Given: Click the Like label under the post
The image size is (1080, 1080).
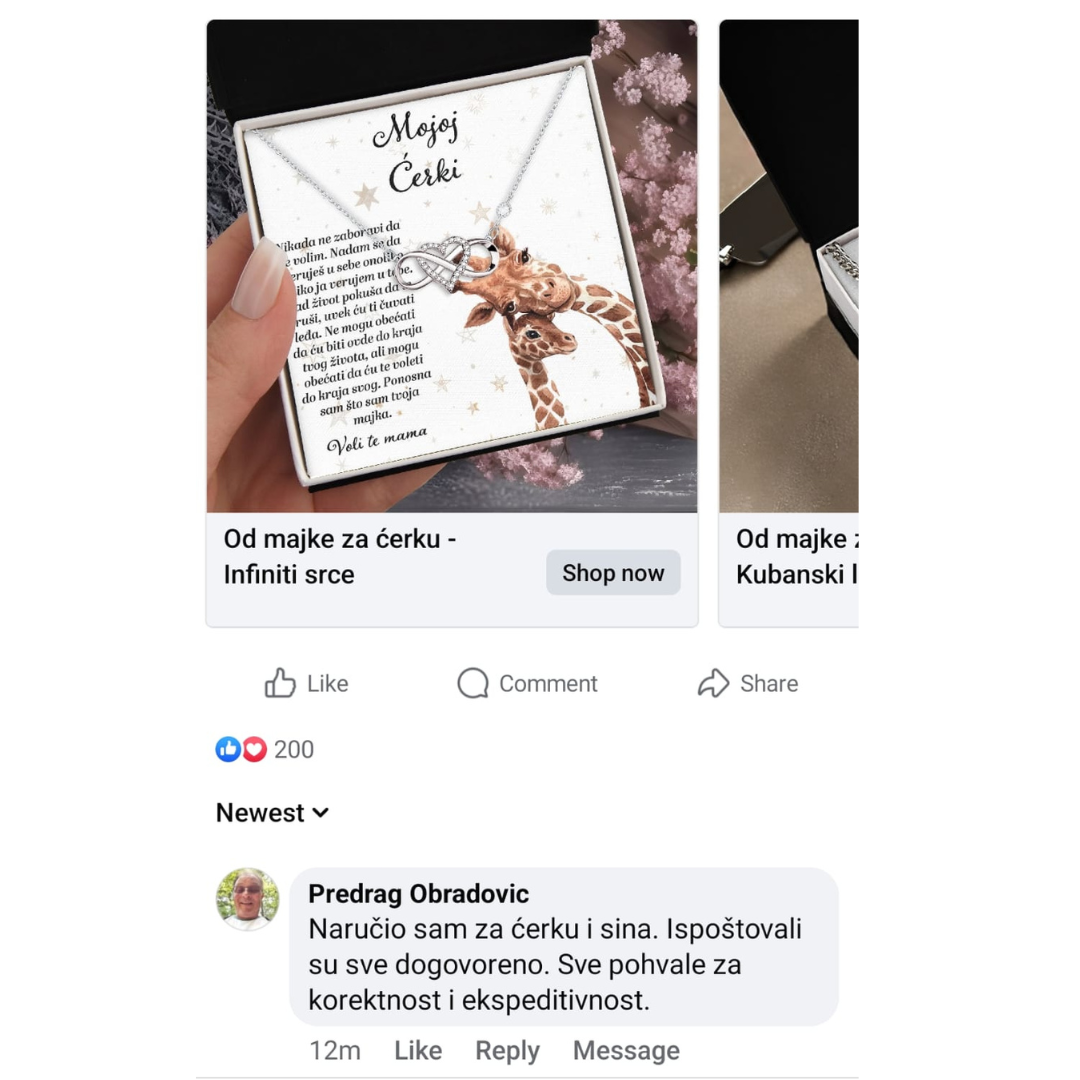Looking at the screenshot, I should pyautogui.click(x=327, y=683).
